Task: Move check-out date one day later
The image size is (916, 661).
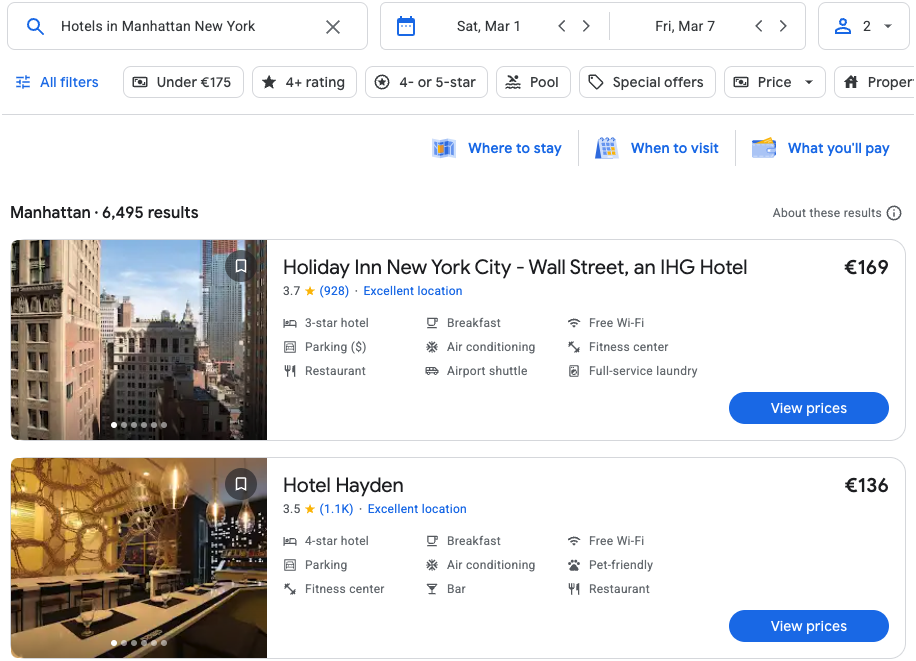Action: [783, 27]
